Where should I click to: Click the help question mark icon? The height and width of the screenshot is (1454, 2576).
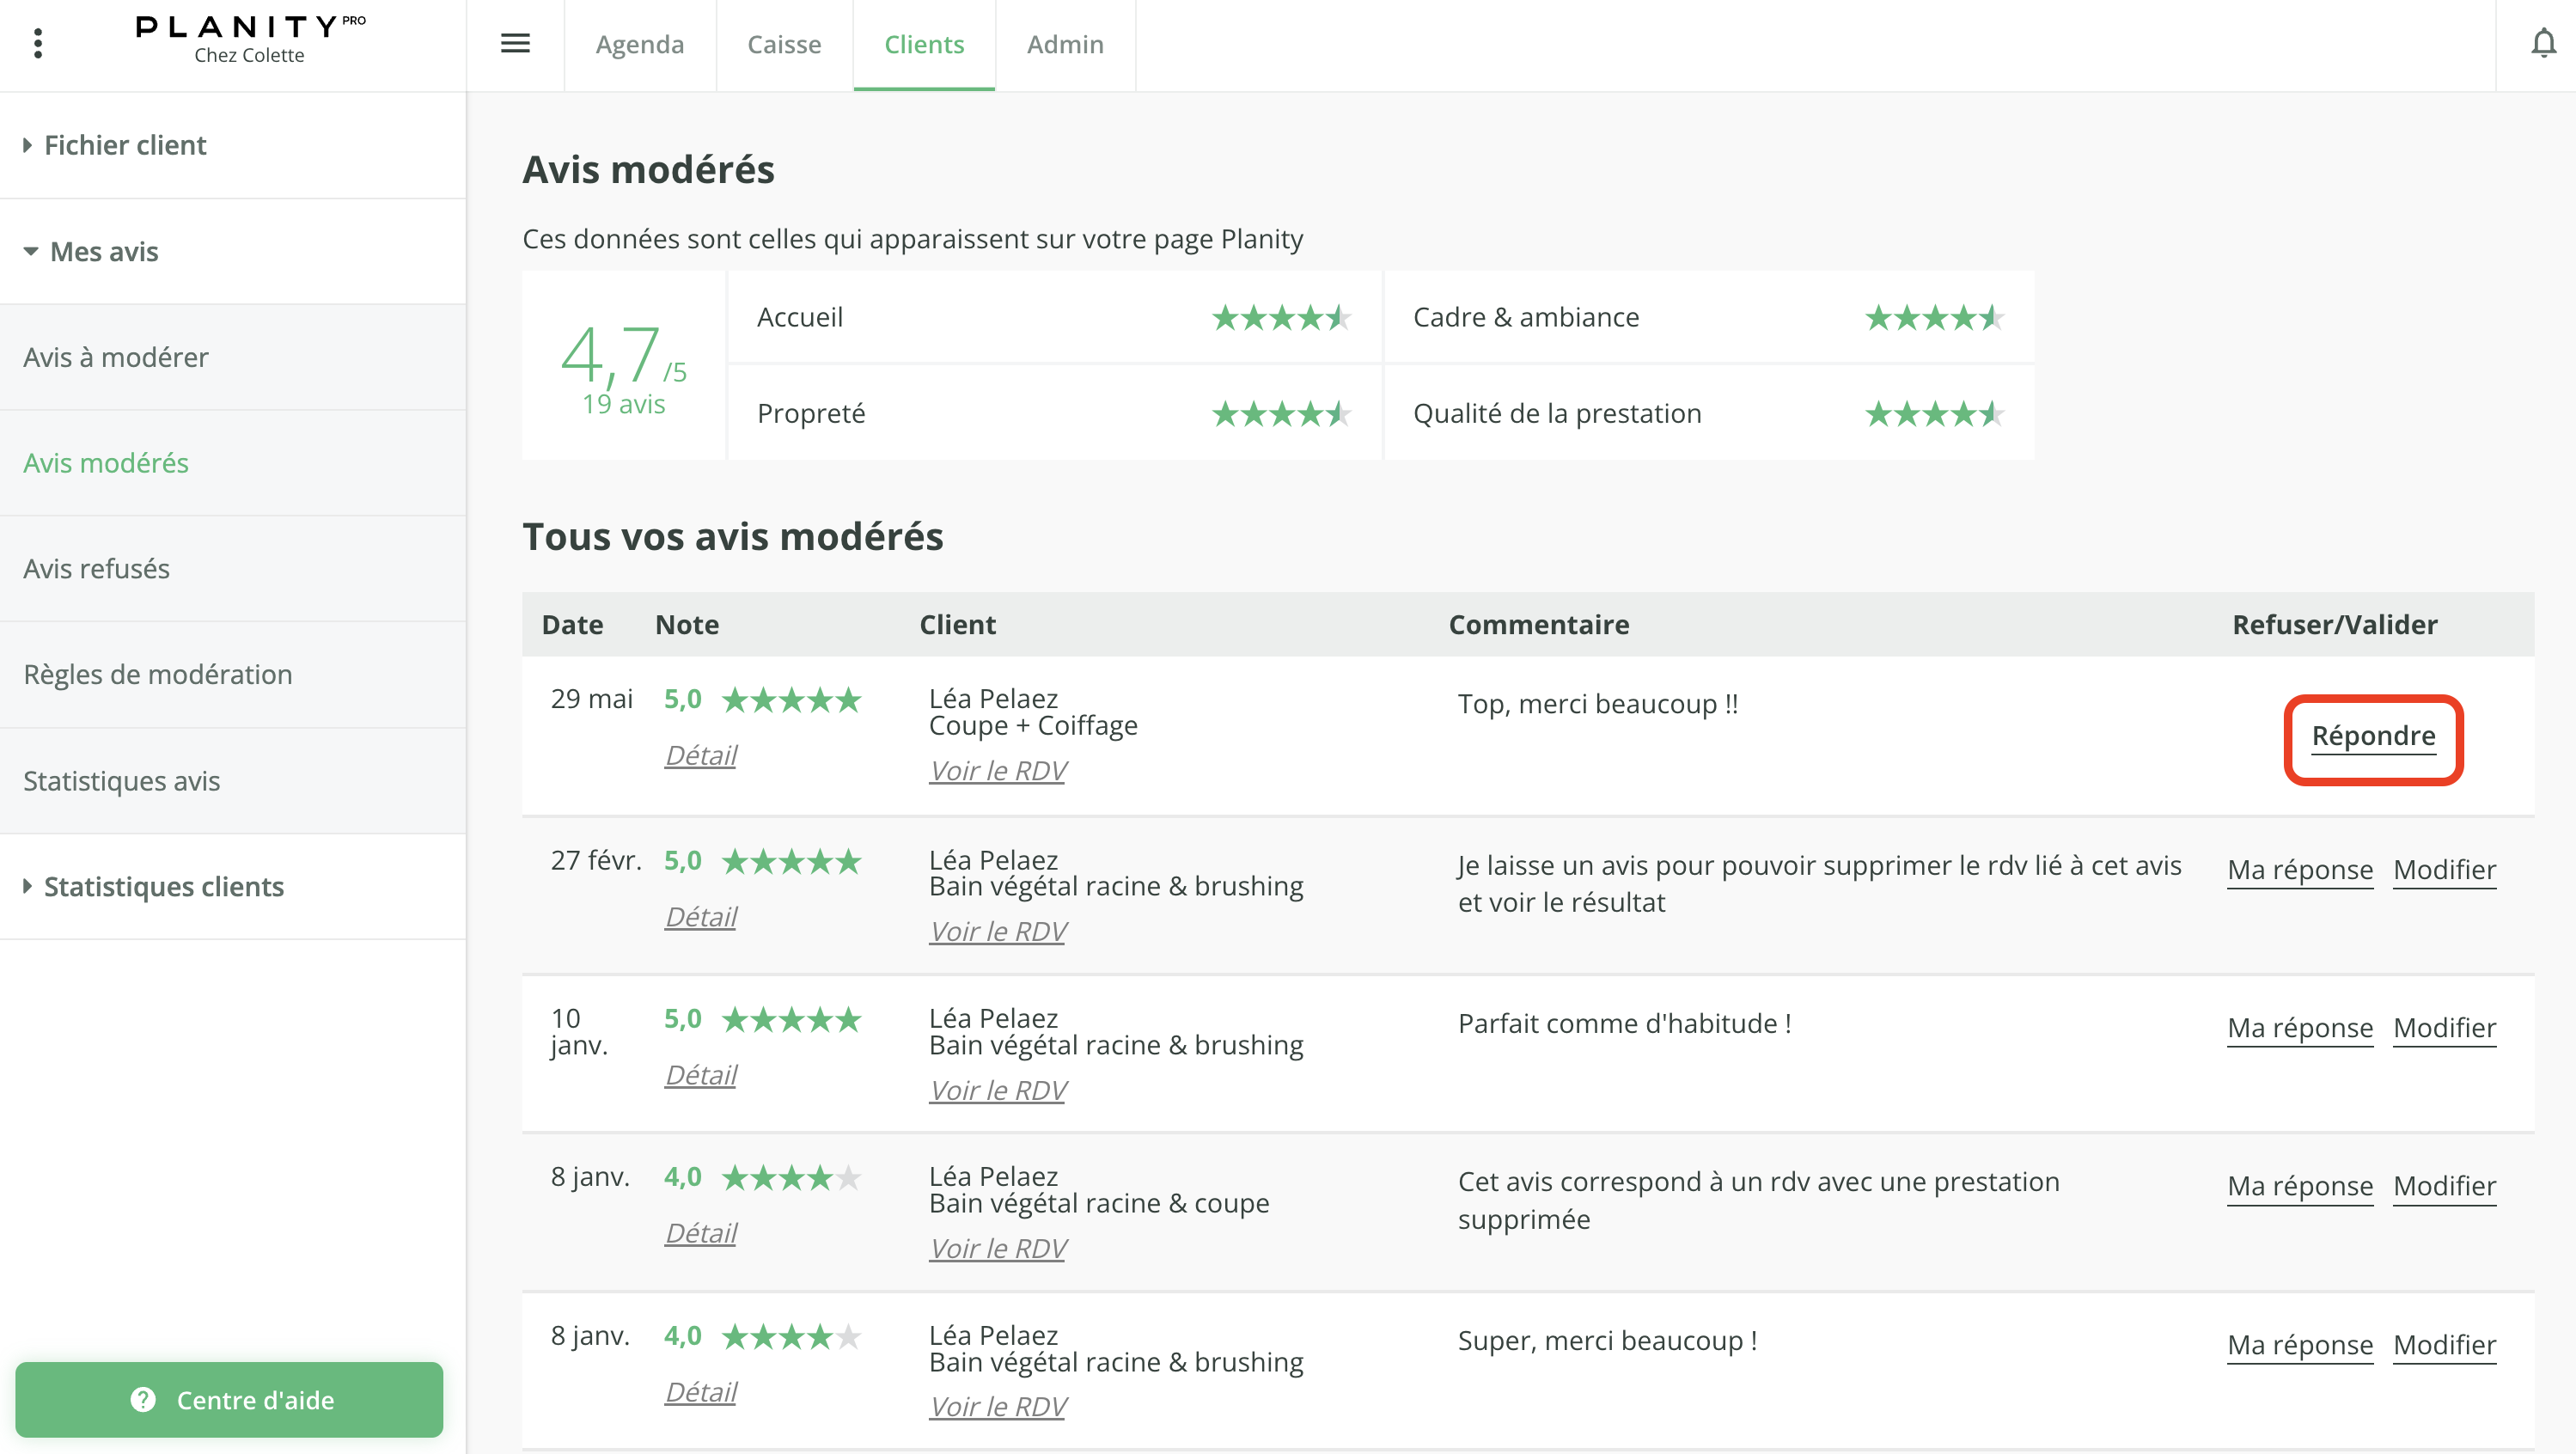(143, 1399)
